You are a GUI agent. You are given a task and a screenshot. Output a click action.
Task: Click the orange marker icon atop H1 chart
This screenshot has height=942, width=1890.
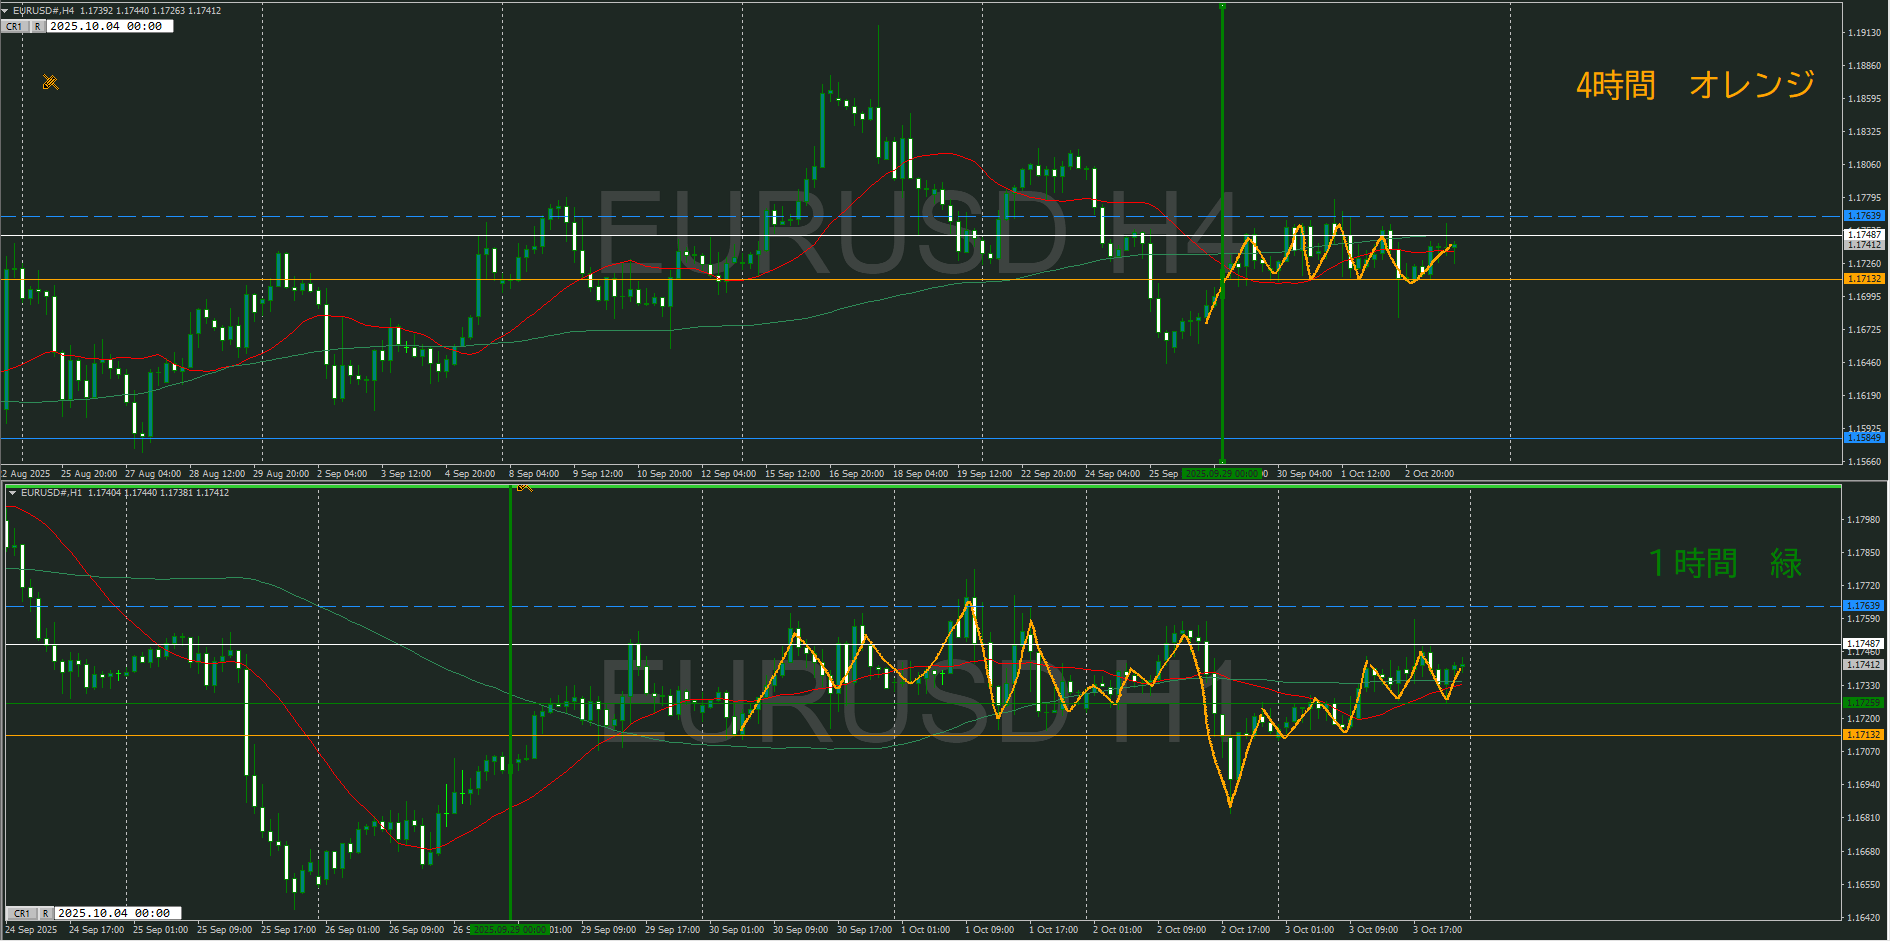click(x=524, y=487)
